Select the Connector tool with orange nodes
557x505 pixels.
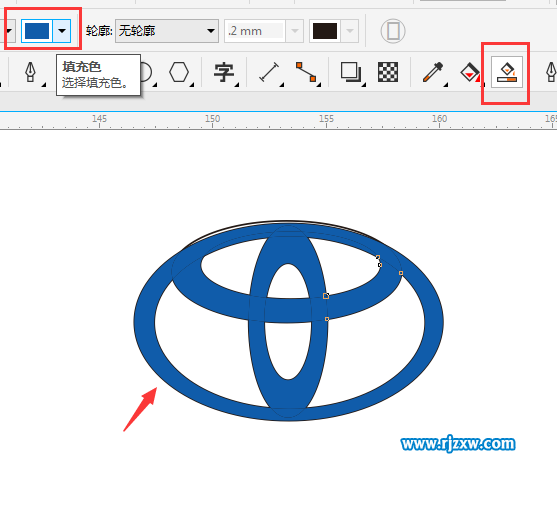pyautogui.click(x=306, y=72)
